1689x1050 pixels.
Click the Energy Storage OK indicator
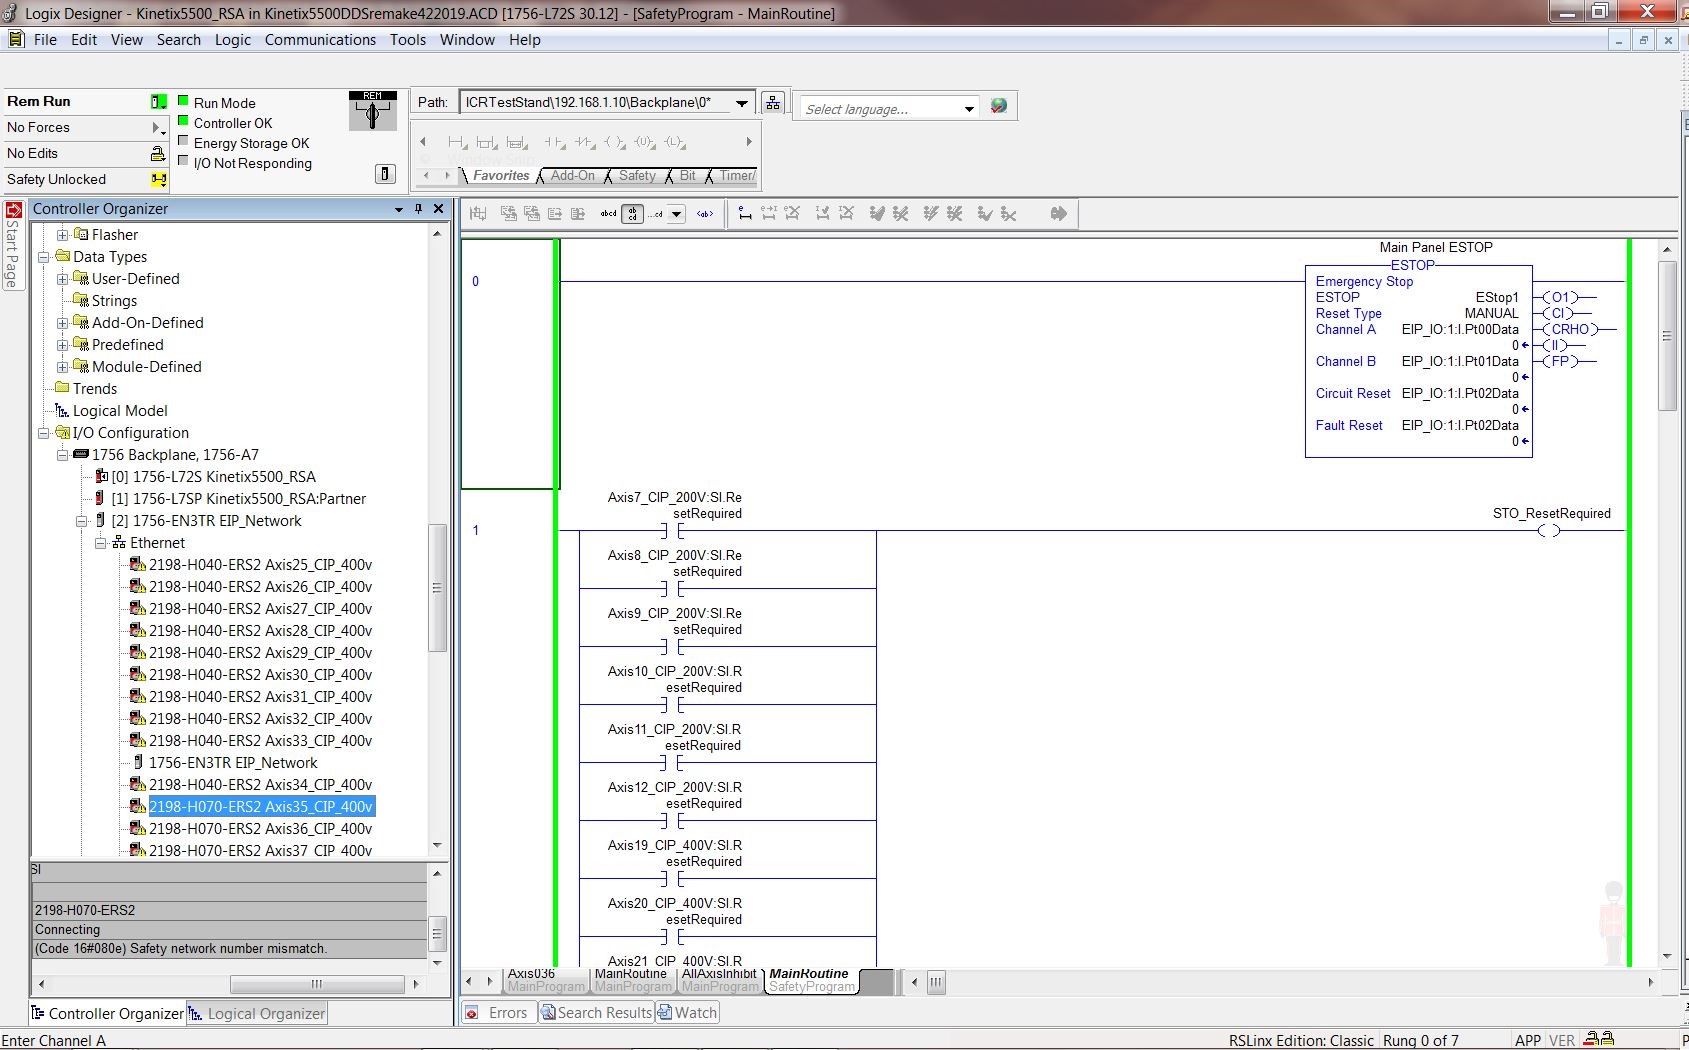[183, 141]
